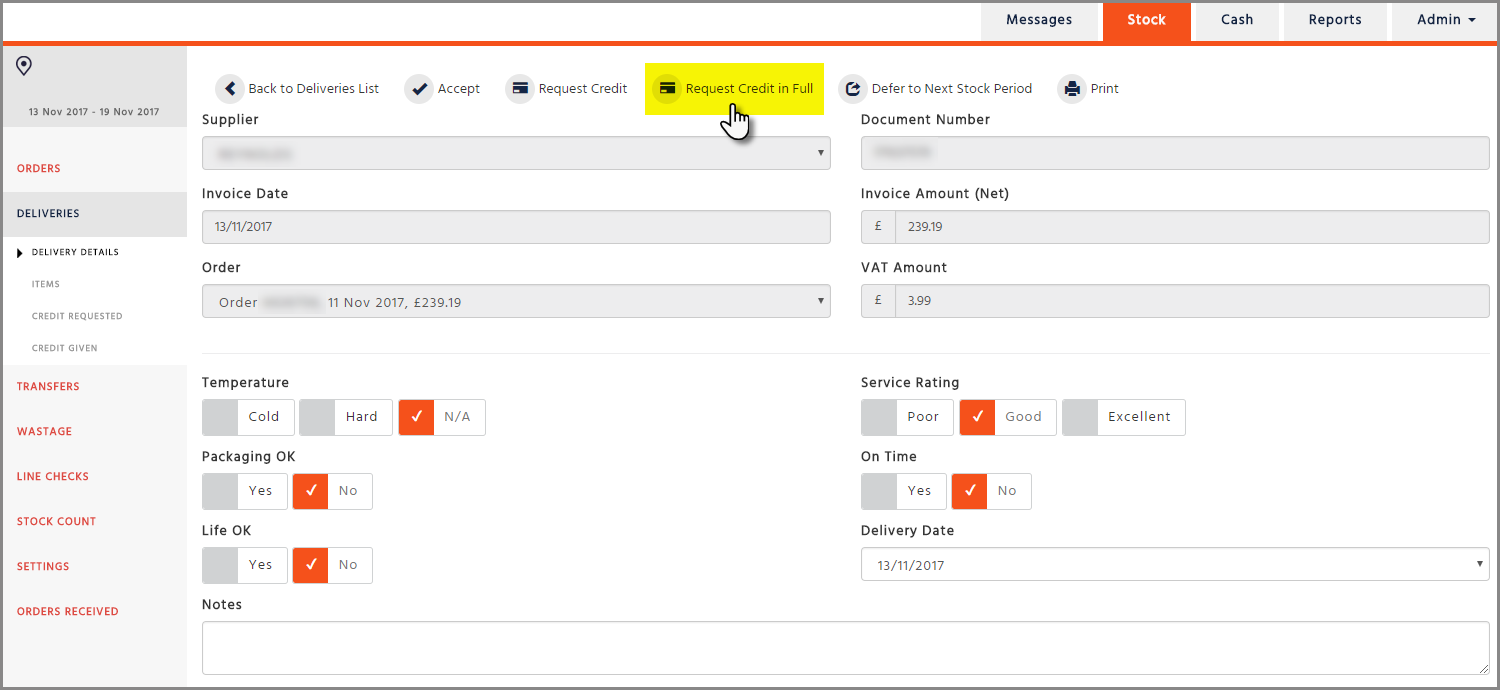This screenshot has width=1500, height=690.
Task: Click Request Credit button label
Action: click(583, 89)
